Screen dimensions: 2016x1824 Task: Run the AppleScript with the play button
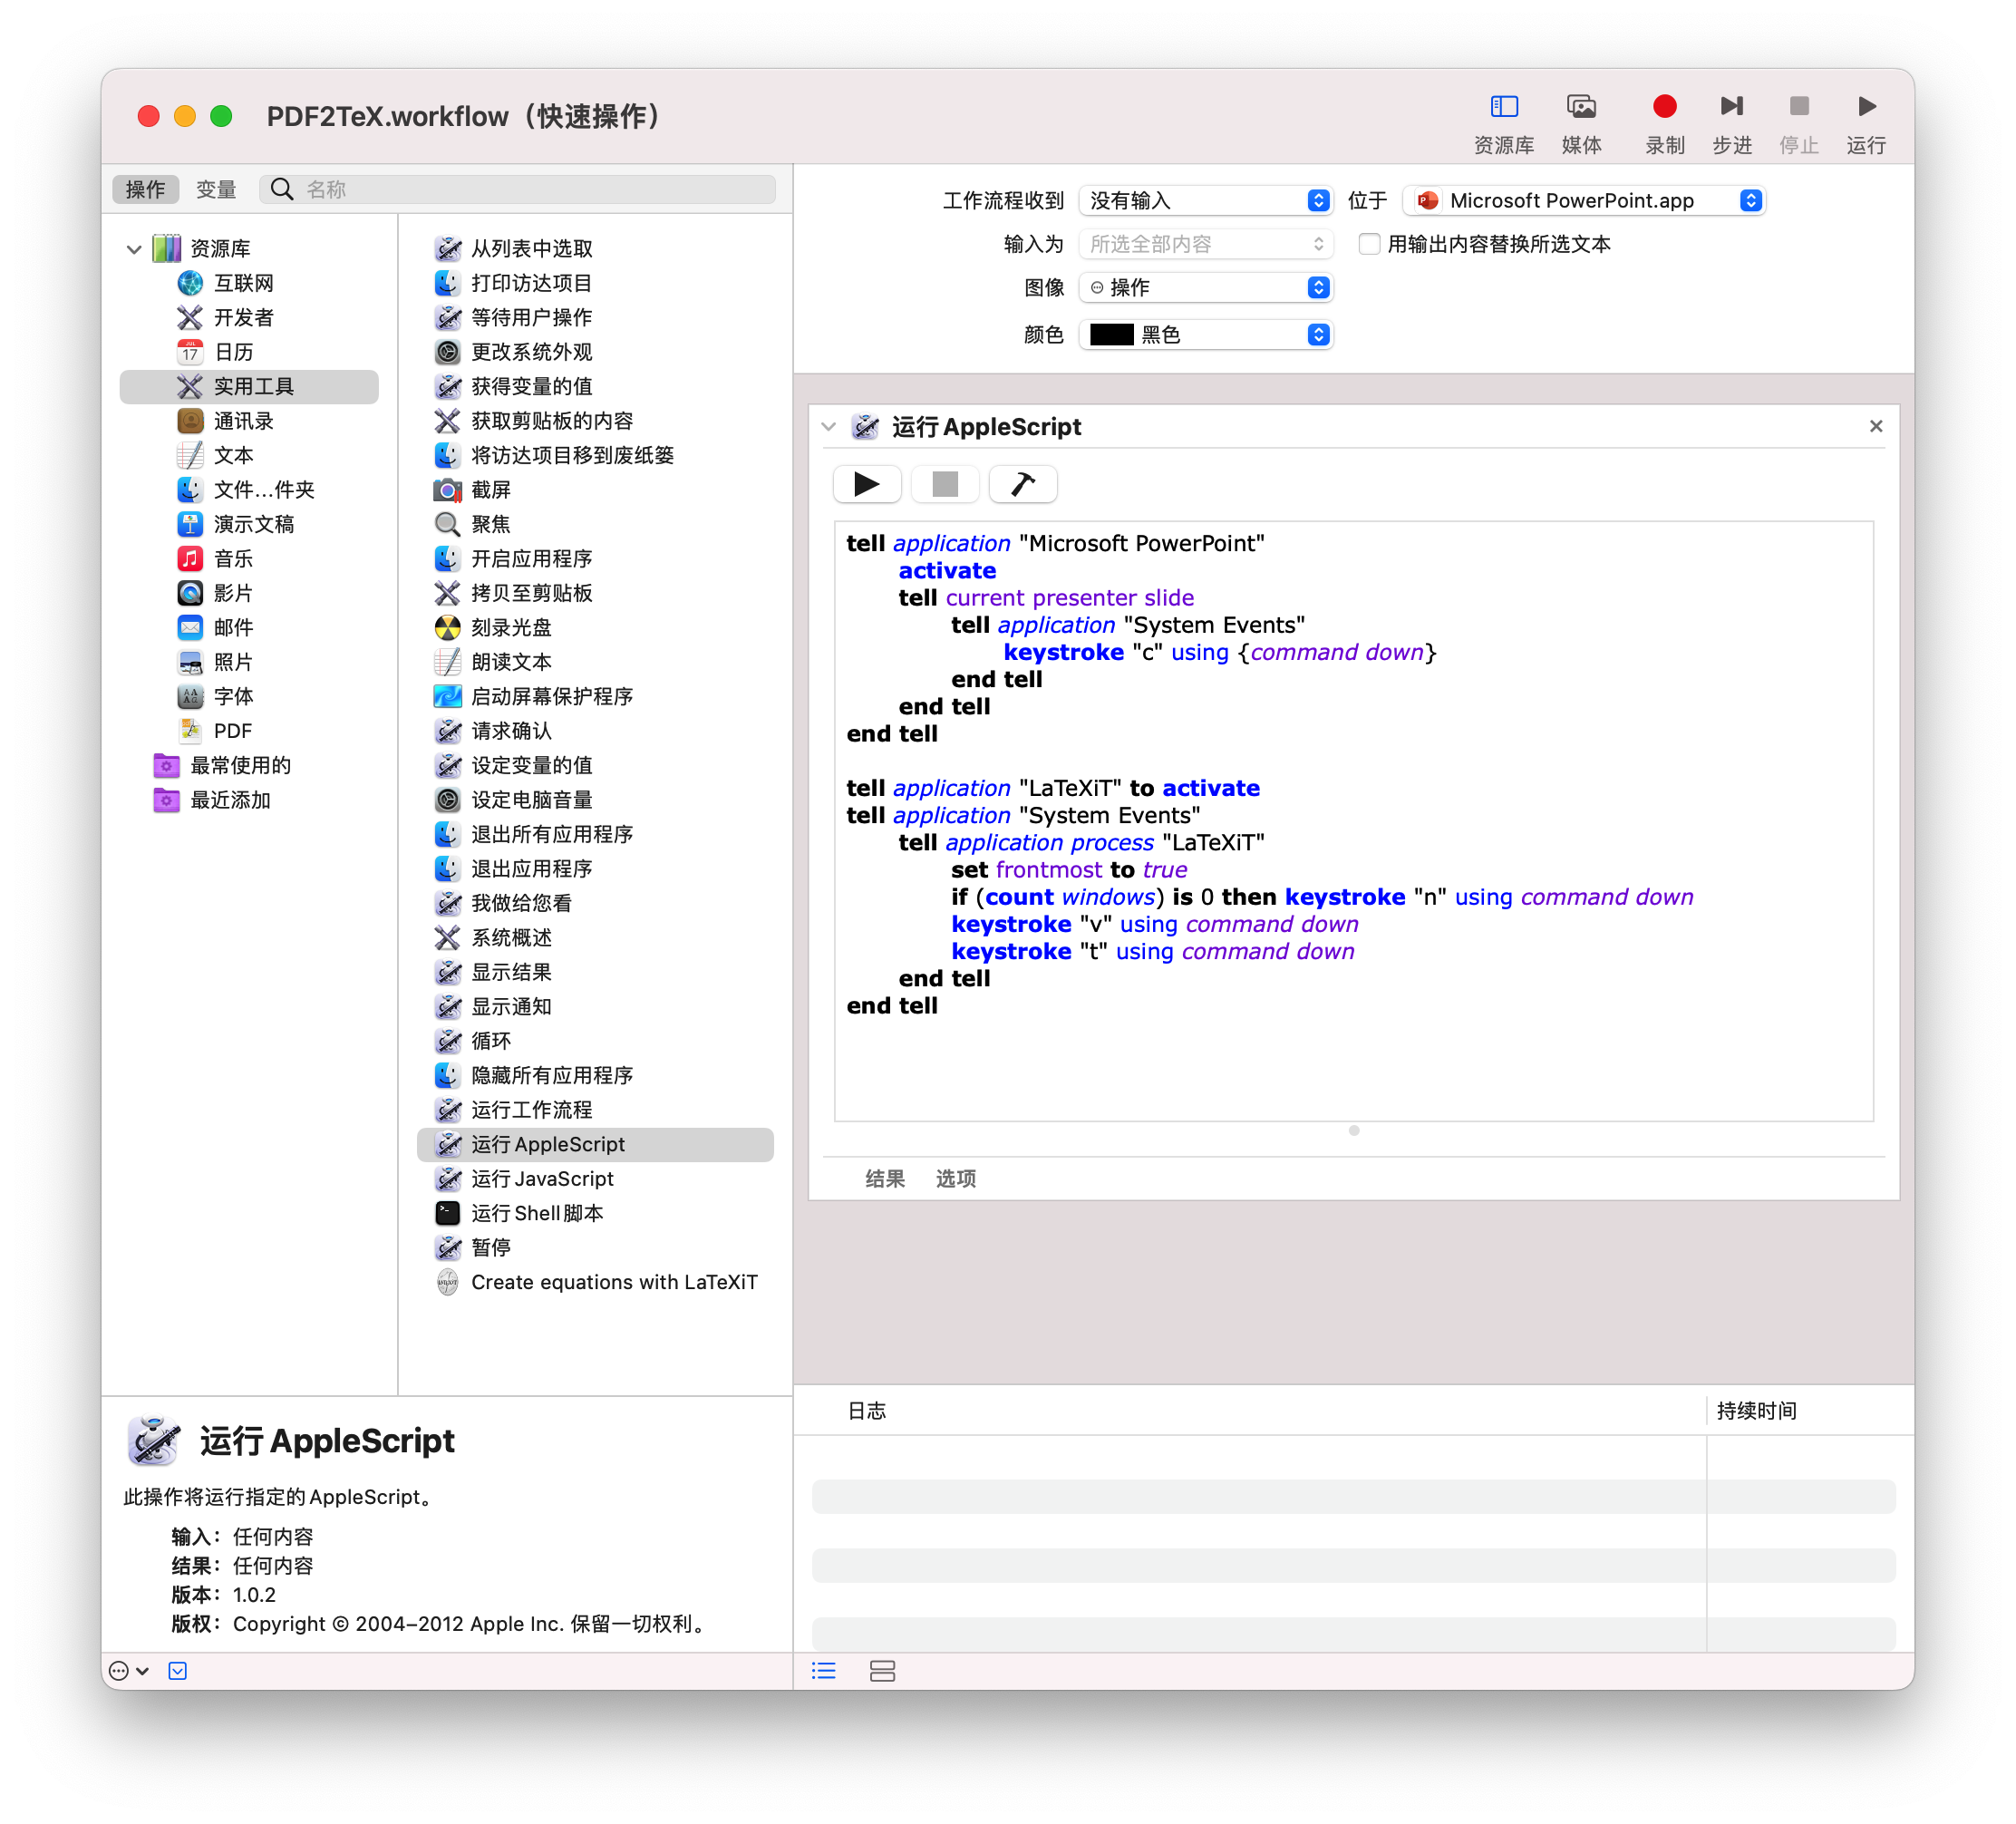(867, 485)
